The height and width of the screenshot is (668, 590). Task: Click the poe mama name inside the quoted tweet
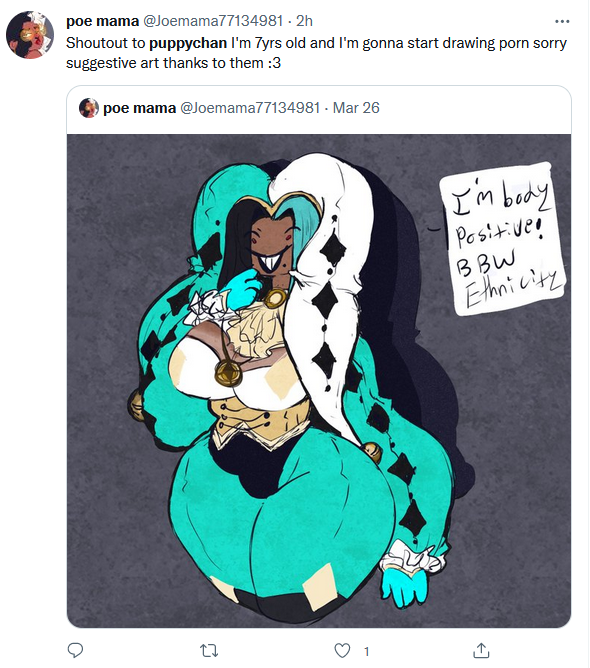point(139,108)
